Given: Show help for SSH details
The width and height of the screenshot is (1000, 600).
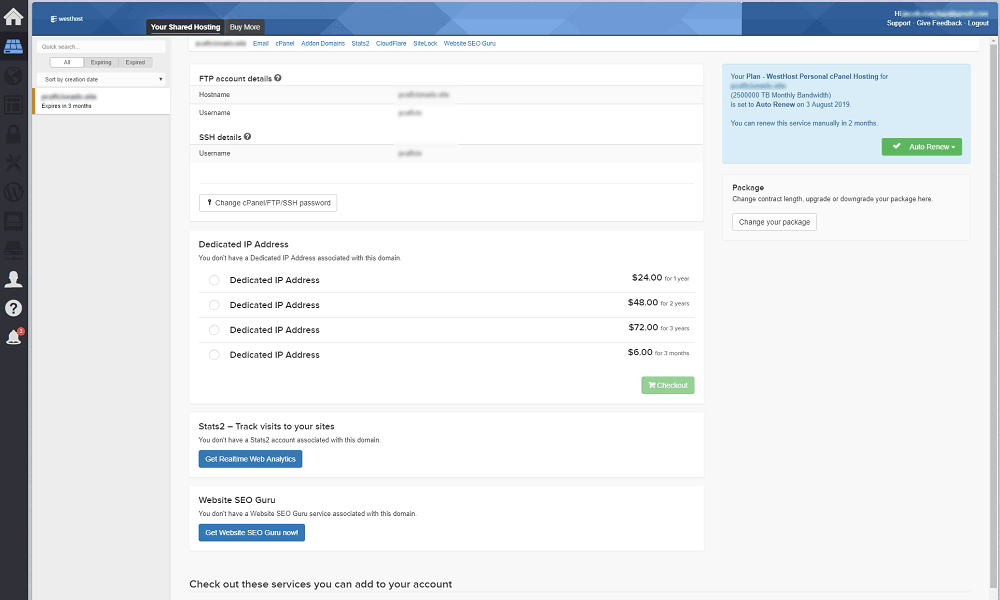Looking at the screenshot, I should coord(247,136).
